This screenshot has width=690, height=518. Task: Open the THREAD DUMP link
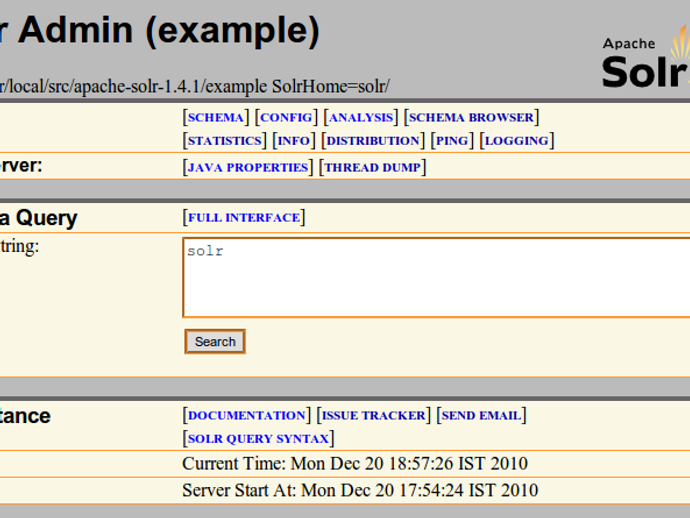(372, 168)
